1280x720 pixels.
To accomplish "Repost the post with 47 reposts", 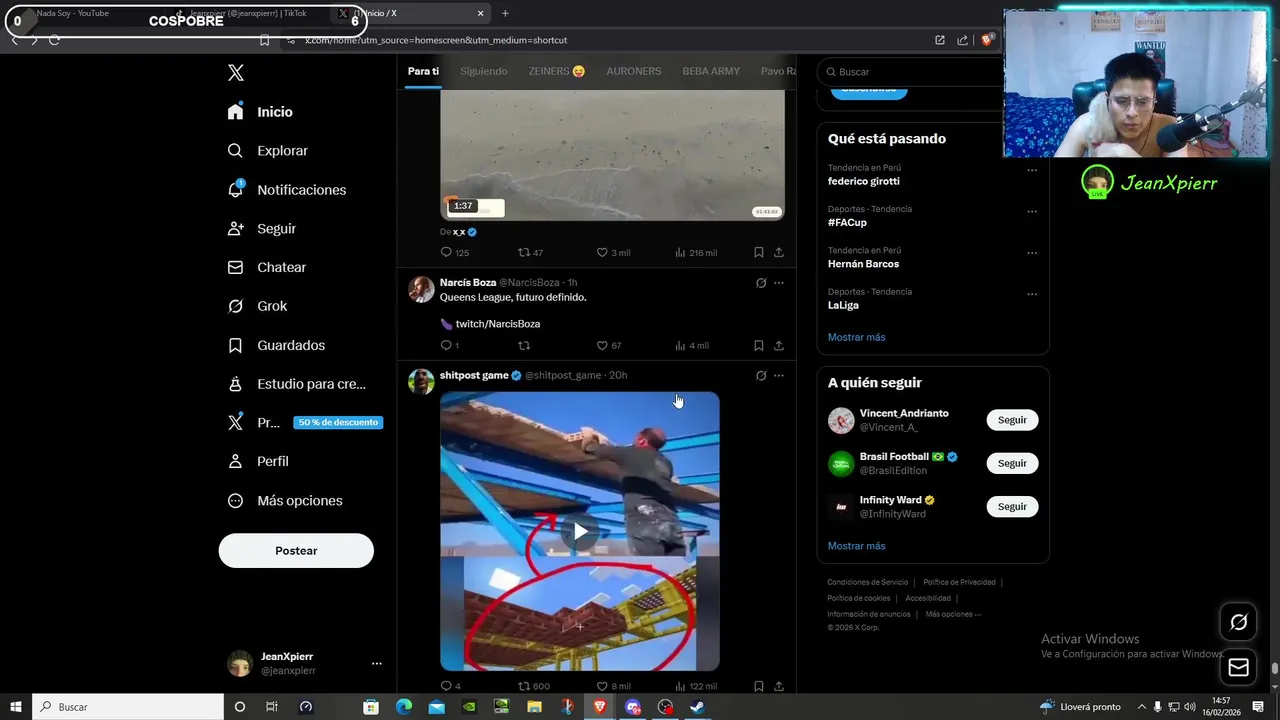I will click(531, 252).
